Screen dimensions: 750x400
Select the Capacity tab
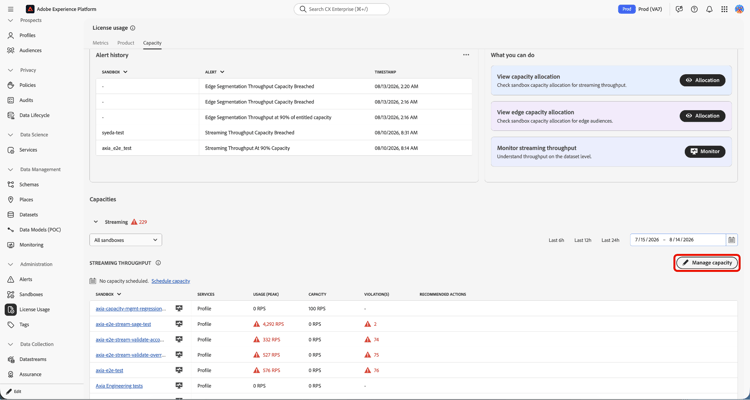152,43
